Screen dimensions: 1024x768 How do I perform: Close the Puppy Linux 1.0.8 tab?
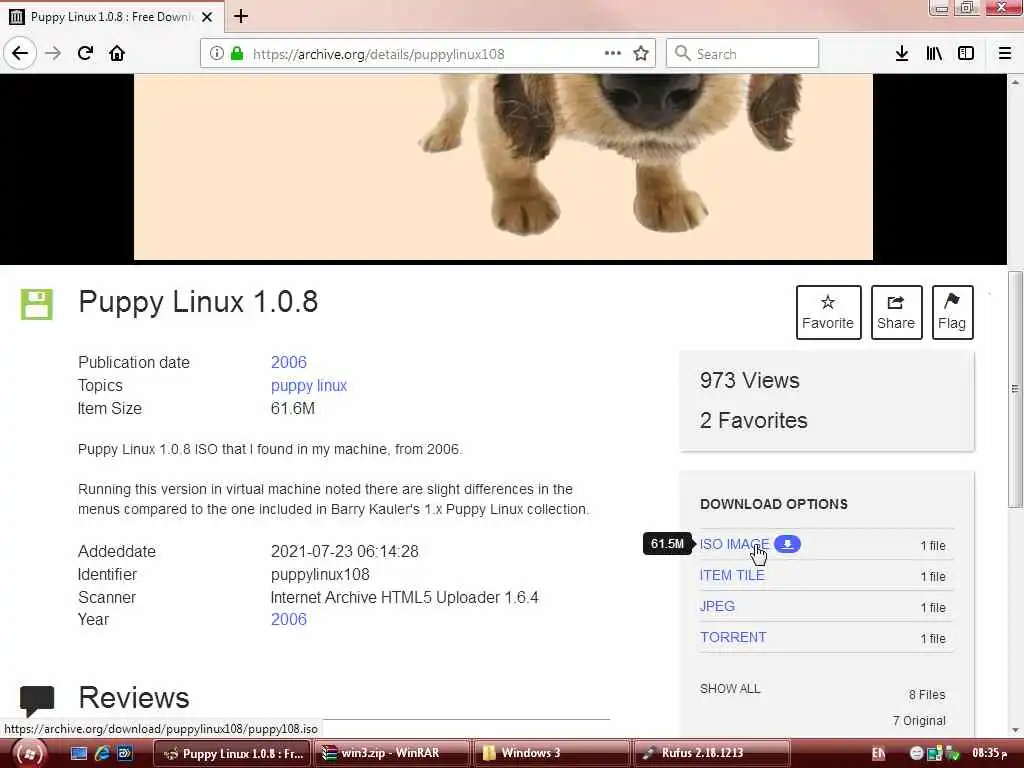[207, 17]
